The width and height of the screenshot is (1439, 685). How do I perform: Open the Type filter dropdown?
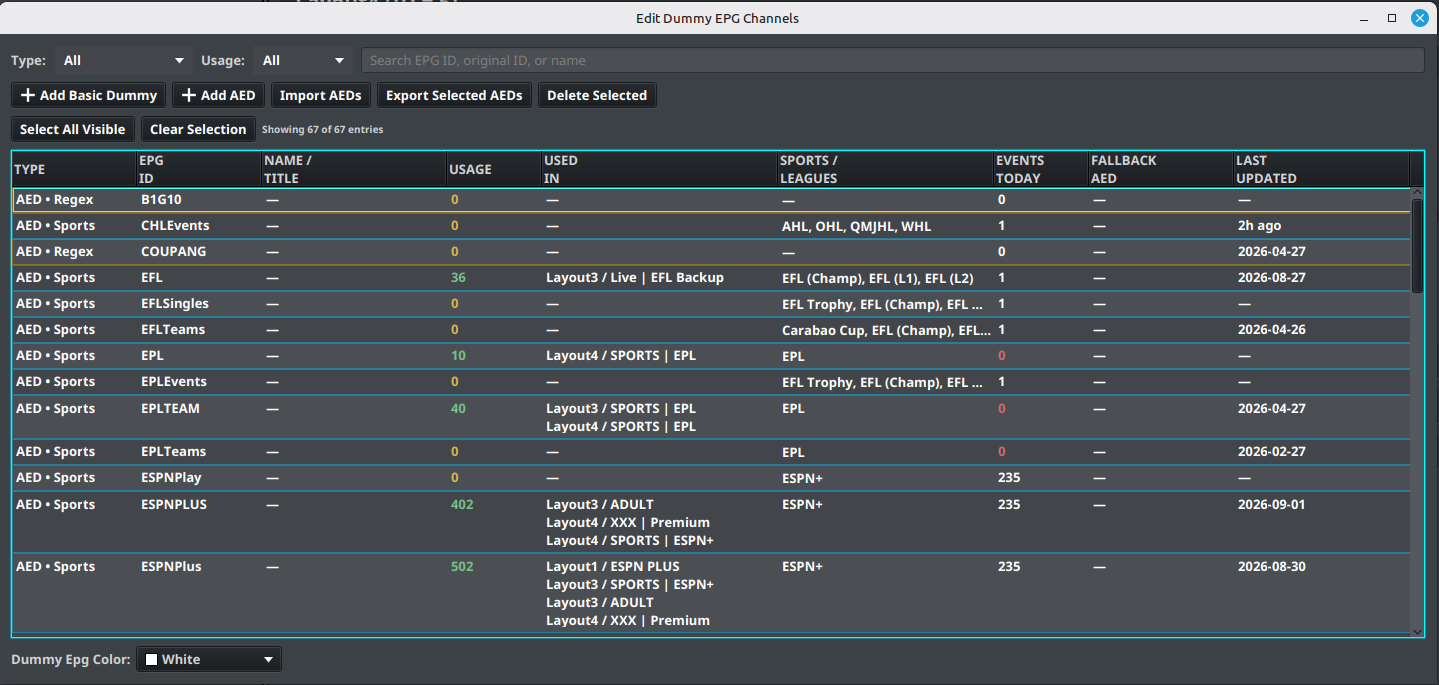pos(123,60)
